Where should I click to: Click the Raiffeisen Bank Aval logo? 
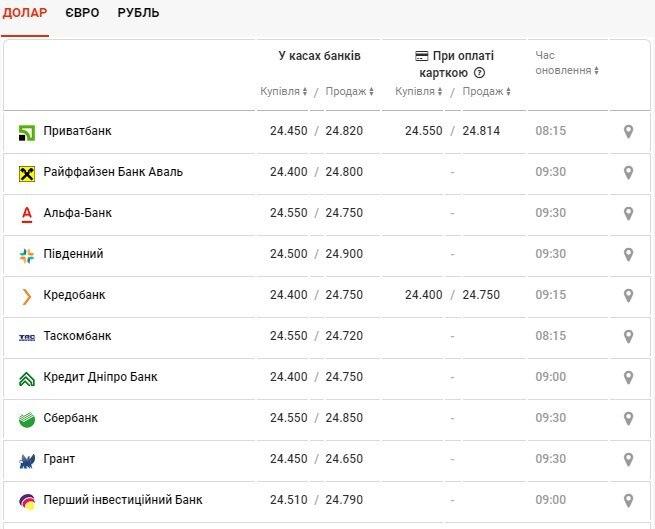click(27, 172)
